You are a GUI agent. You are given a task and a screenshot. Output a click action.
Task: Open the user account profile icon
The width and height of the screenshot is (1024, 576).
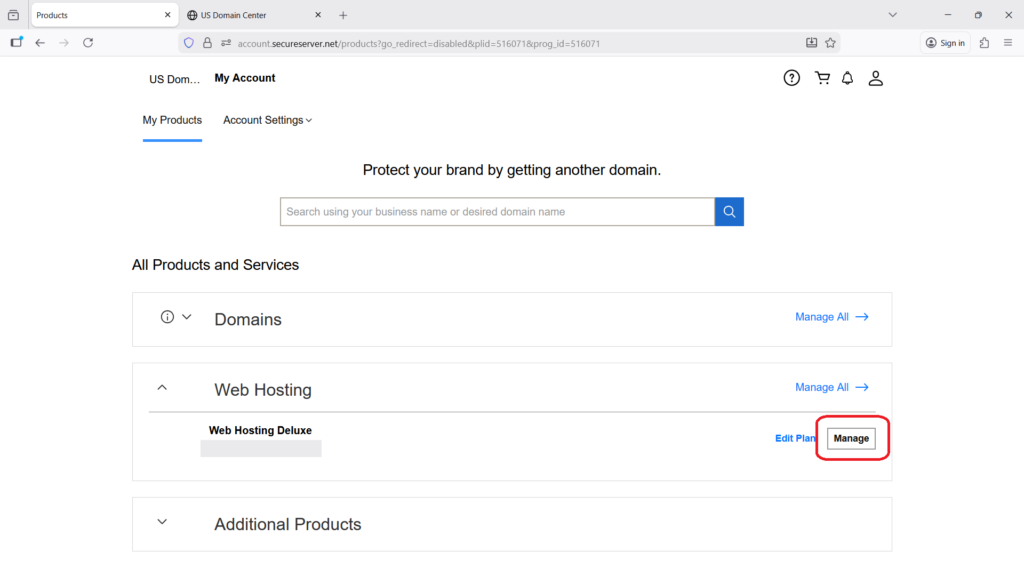coord(875,78)
